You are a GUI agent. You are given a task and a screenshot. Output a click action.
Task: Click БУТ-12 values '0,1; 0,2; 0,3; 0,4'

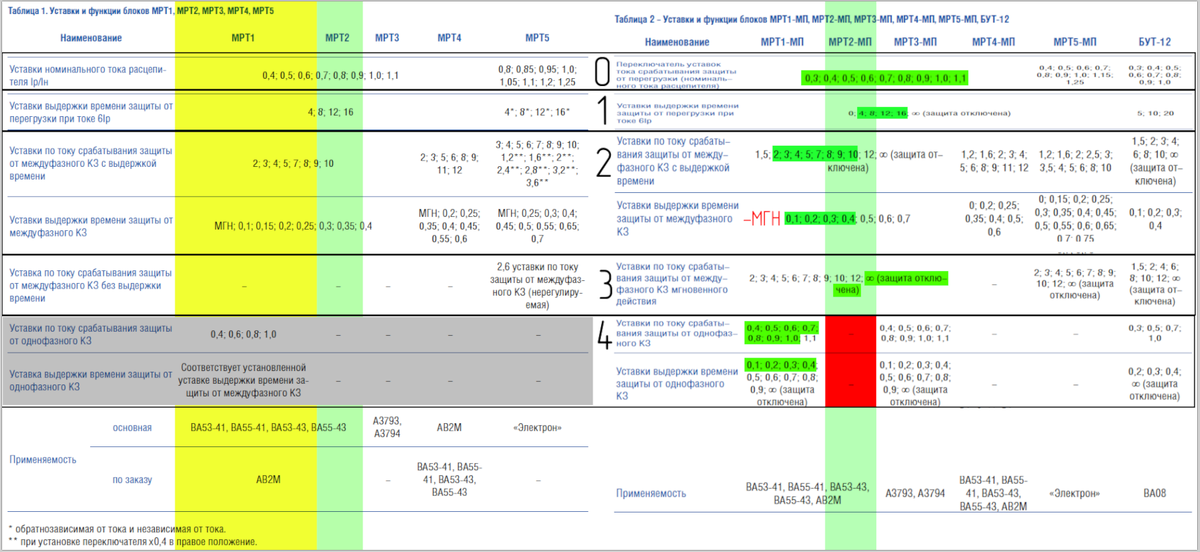pos(1156,218)
